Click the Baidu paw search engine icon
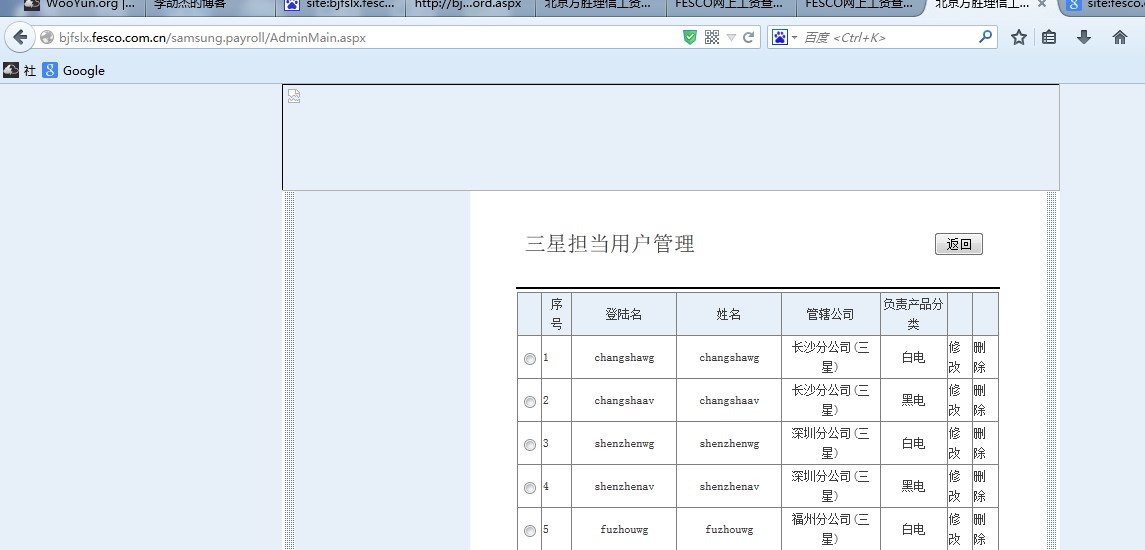Screen dimensions: 1145x550 click(780, 37)
